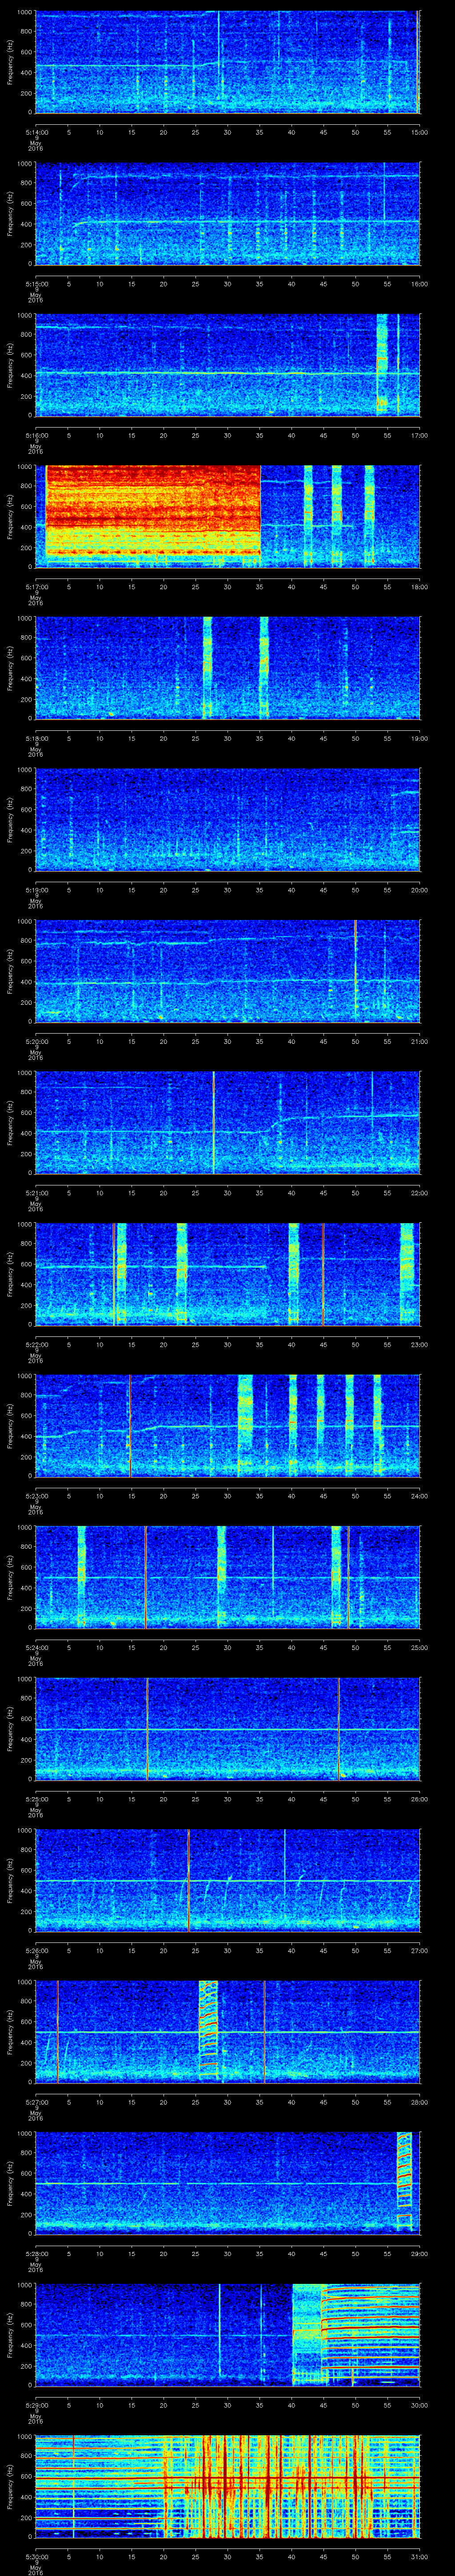This screenshot has width=455, height=2576.
Task: Select the '26:00' end time label
Action: pos(420,1799)
